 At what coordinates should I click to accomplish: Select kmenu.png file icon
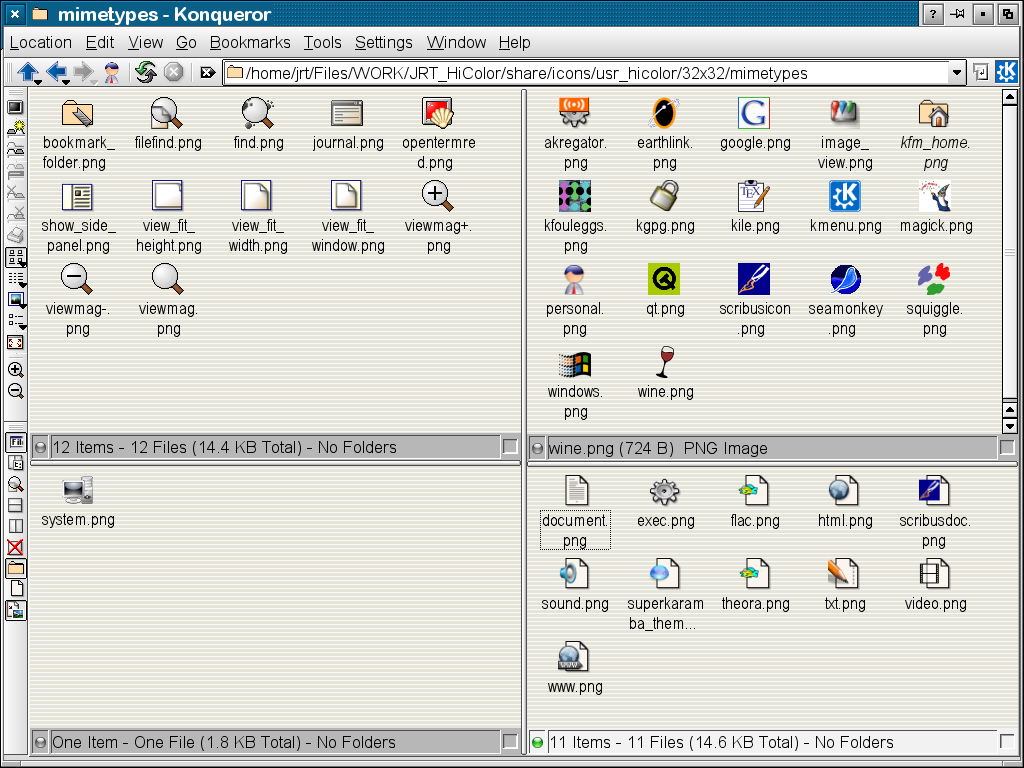tap(844, 196)
